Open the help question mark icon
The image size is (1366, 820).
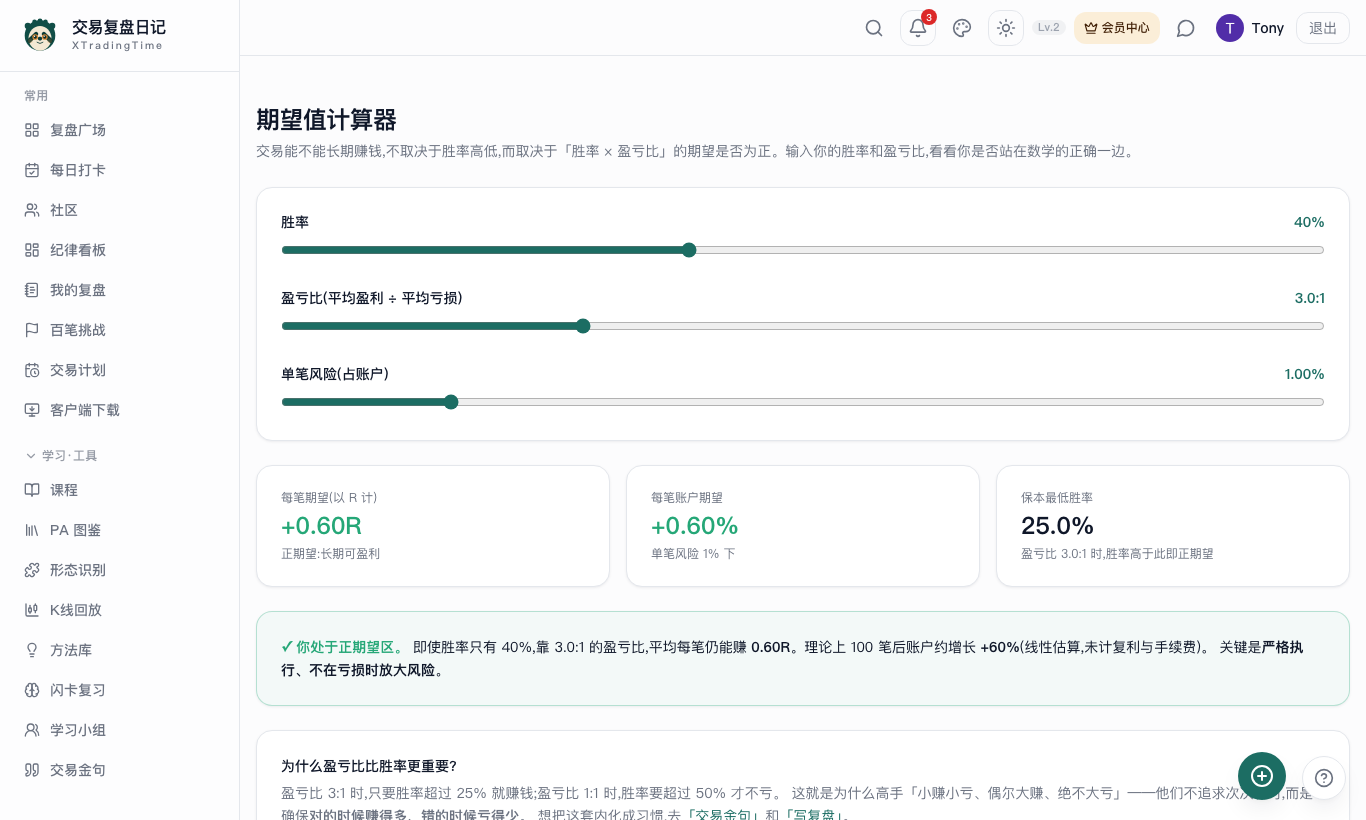point(1324,778)
